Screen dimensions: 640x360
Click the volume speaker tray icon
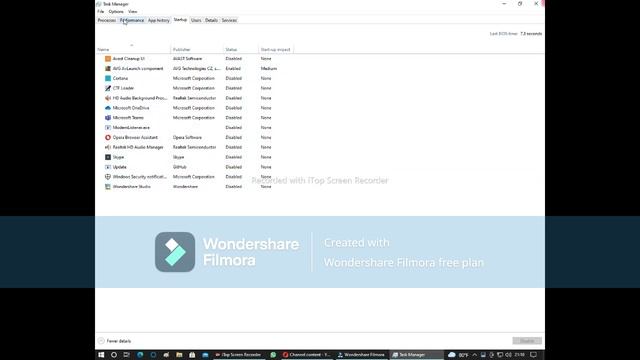(509, 355)
